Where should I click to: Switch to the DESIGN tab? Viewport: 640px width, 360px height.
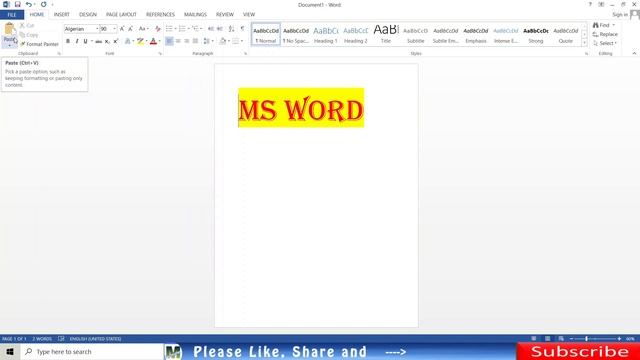coord(88,15)
